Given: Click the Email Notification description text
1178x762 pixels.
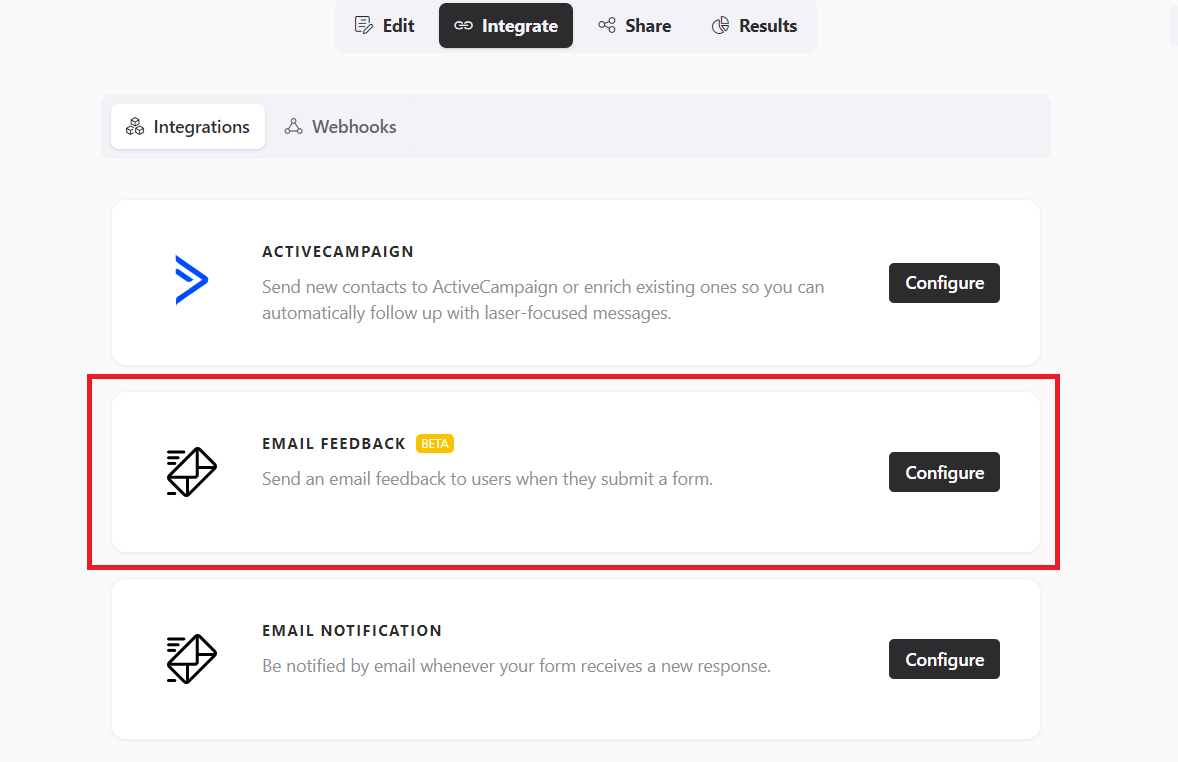Looking at the screenshot, I should 516,666.
